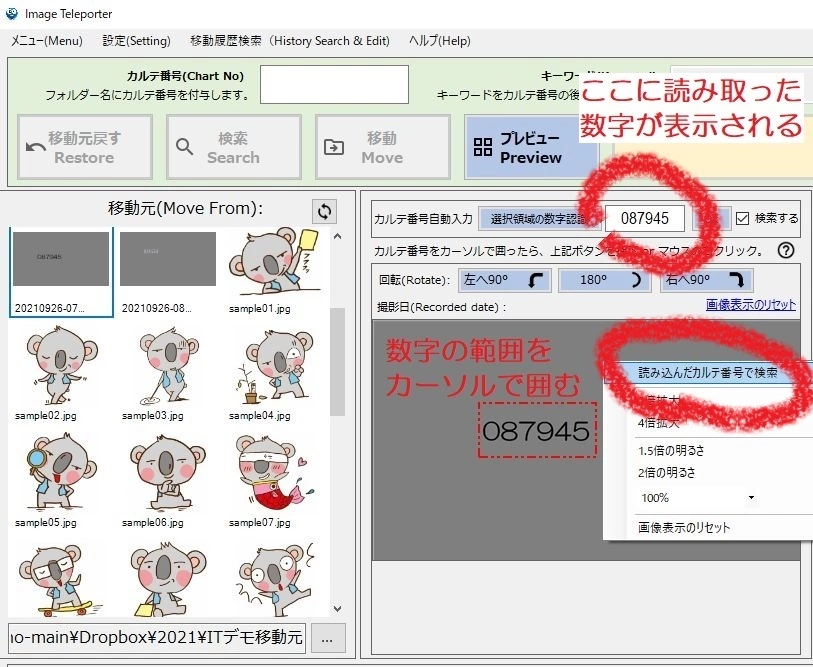Click the Search (検索) magnifier button
This screenshot has height=667, width=813.
pyautogui.click(x=233, y=147)
